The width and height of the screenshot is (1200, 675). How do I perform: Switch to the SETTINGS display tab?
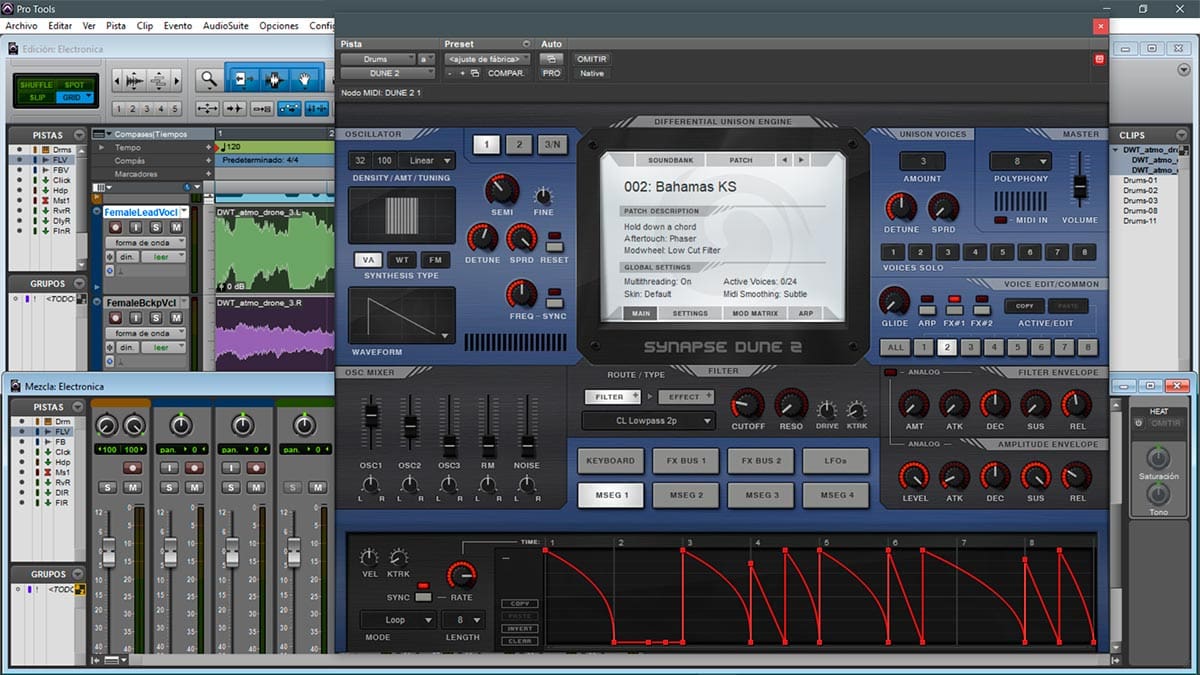click(690, 313)
